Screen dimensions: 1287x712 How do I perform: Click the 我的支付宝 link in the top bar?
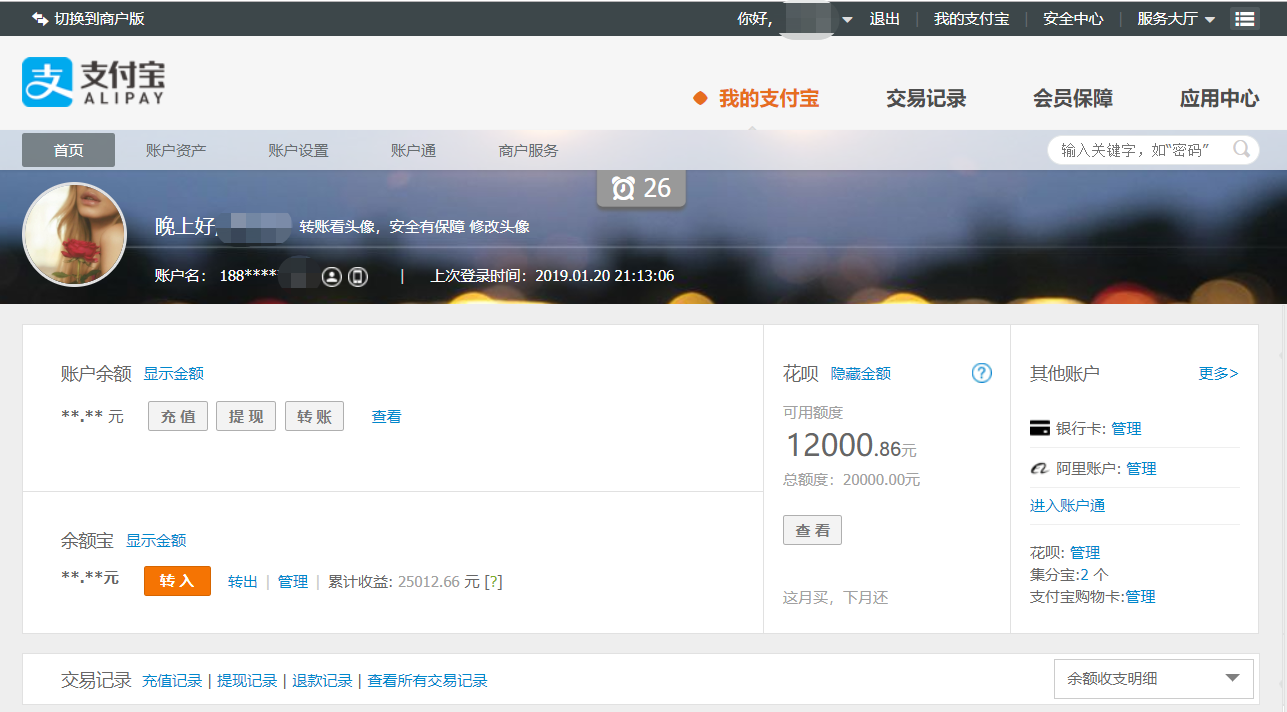coord(971,19)
